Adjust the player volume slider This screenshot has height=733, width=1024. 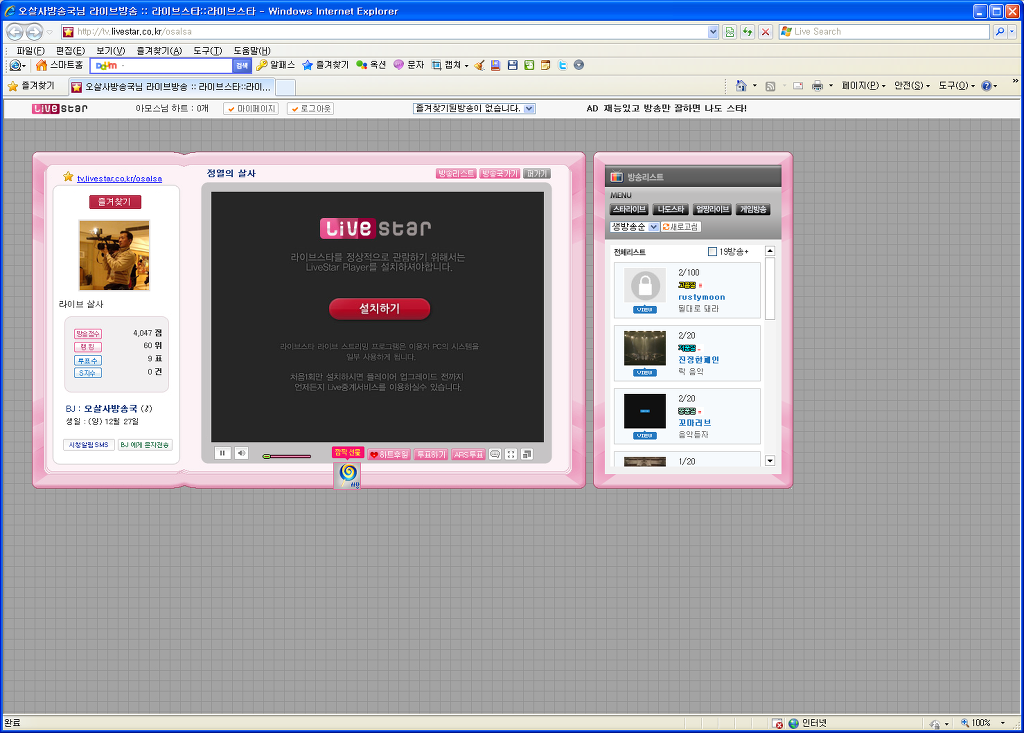click(x=287, y=456)
